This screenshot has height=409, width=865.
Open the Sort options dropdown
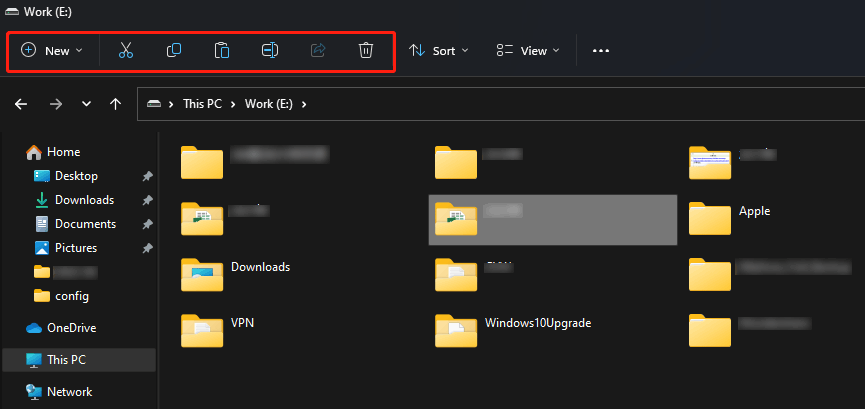click(439, 51)
